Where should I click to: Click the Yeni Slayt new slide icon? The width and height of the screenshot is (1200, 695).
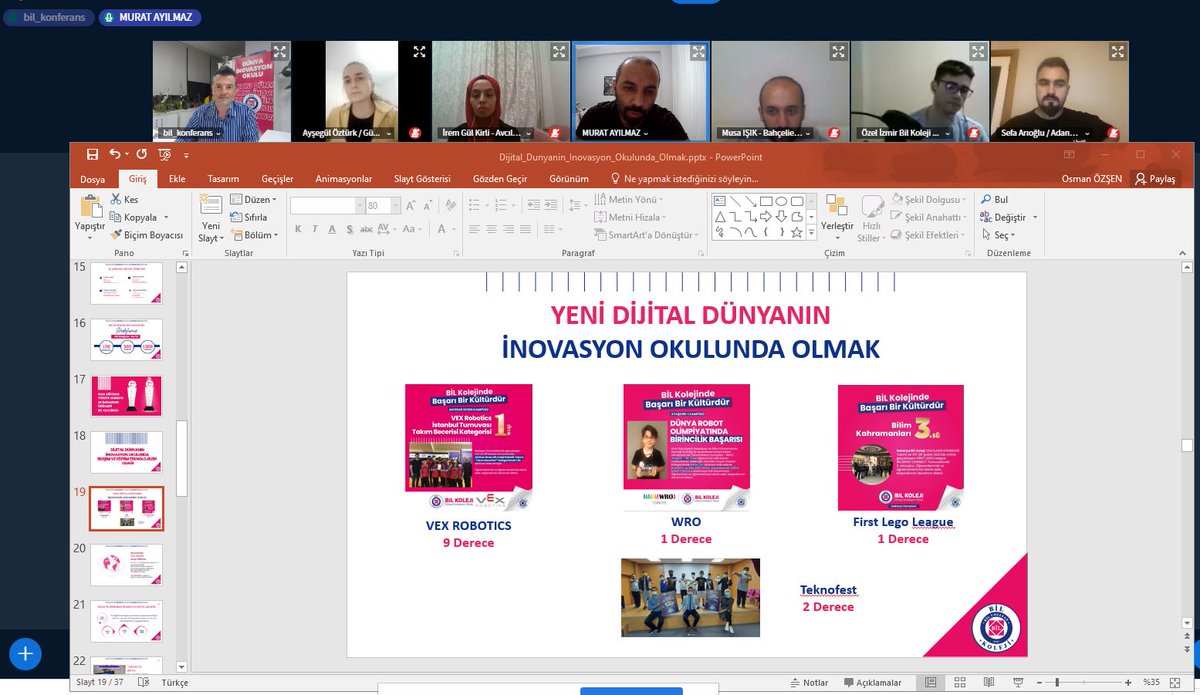210,205
